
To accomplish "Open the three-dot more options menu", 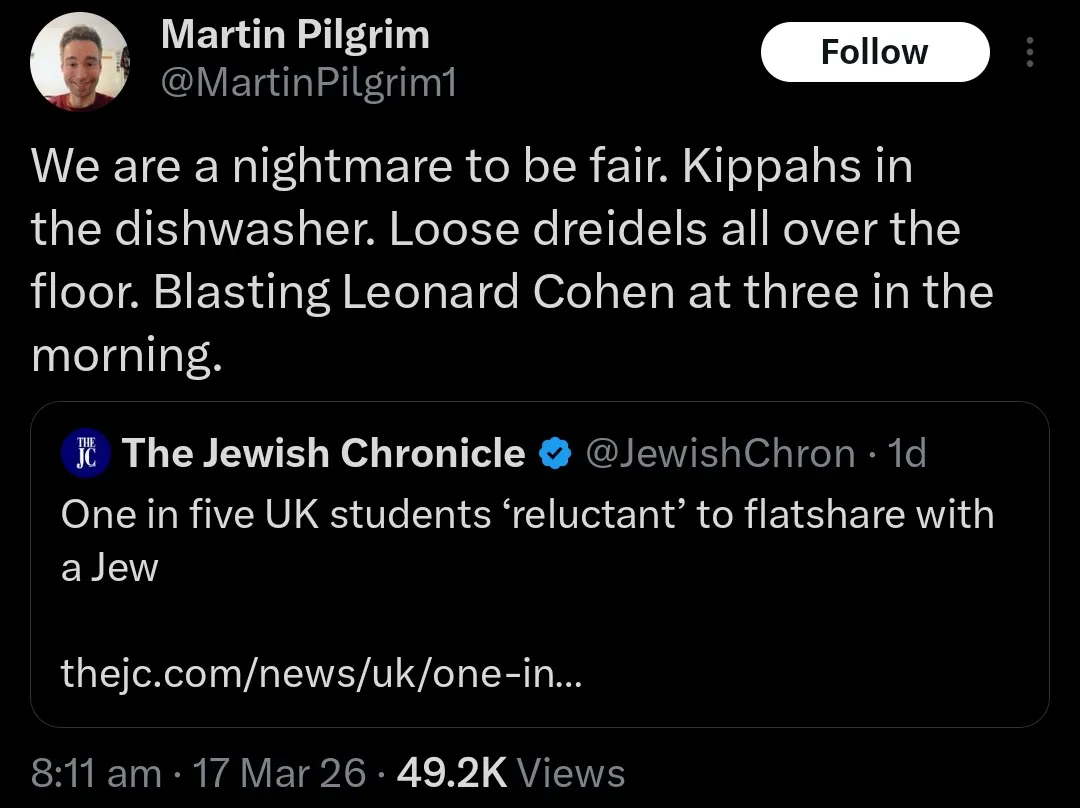I will coord(1030,52).
